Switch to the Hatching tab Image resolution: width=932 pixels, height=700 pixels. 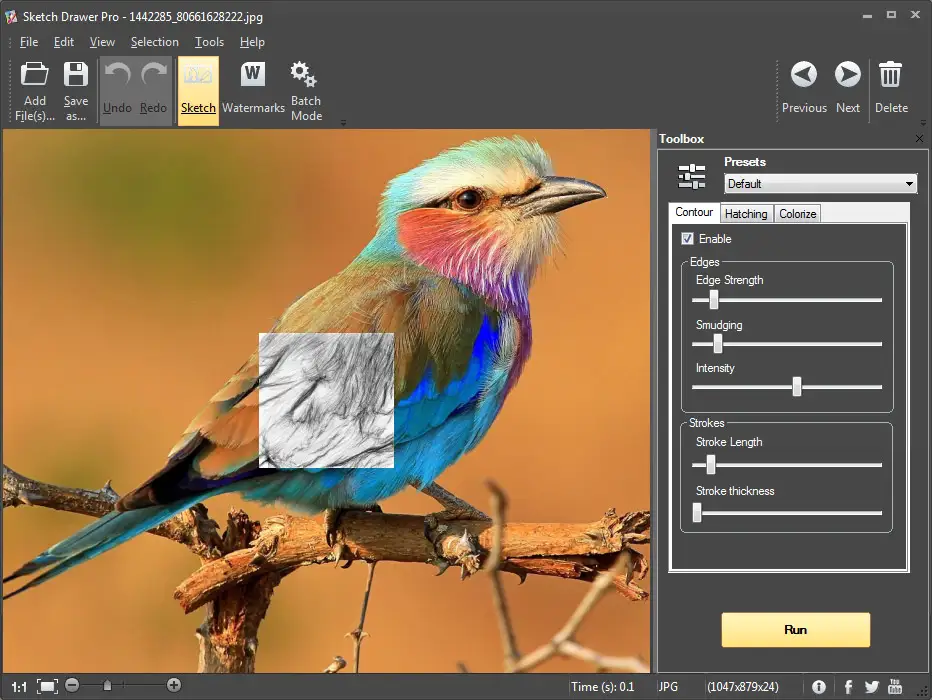[x=746, y=214]
